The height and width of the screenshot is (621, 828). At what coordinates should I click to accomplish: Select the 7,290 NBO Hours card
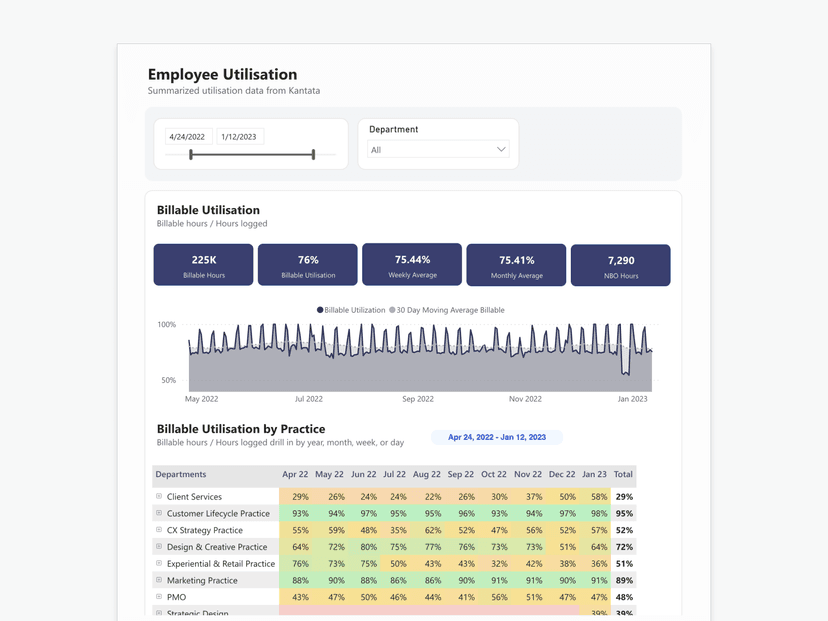click(x=620, y=264)
